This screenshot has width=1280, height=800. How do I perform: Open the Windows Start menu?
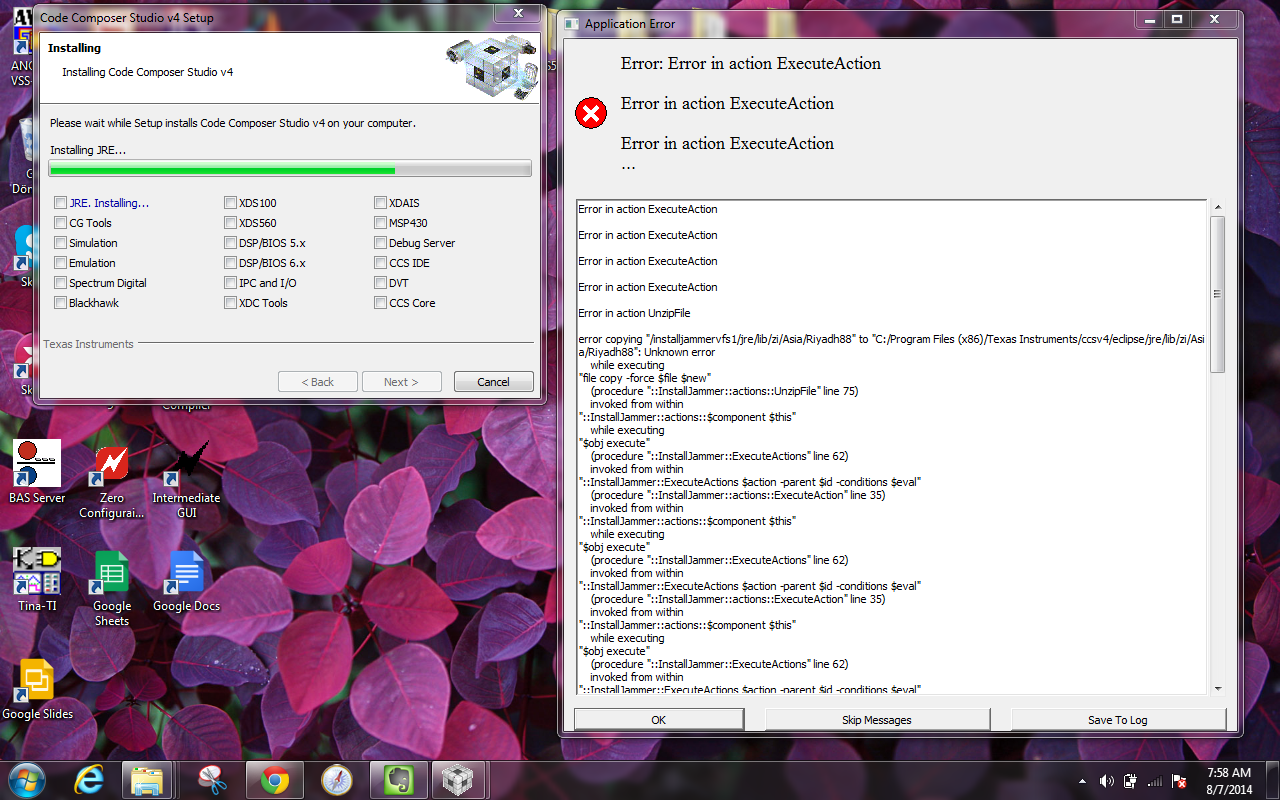[x=26, y=779]
